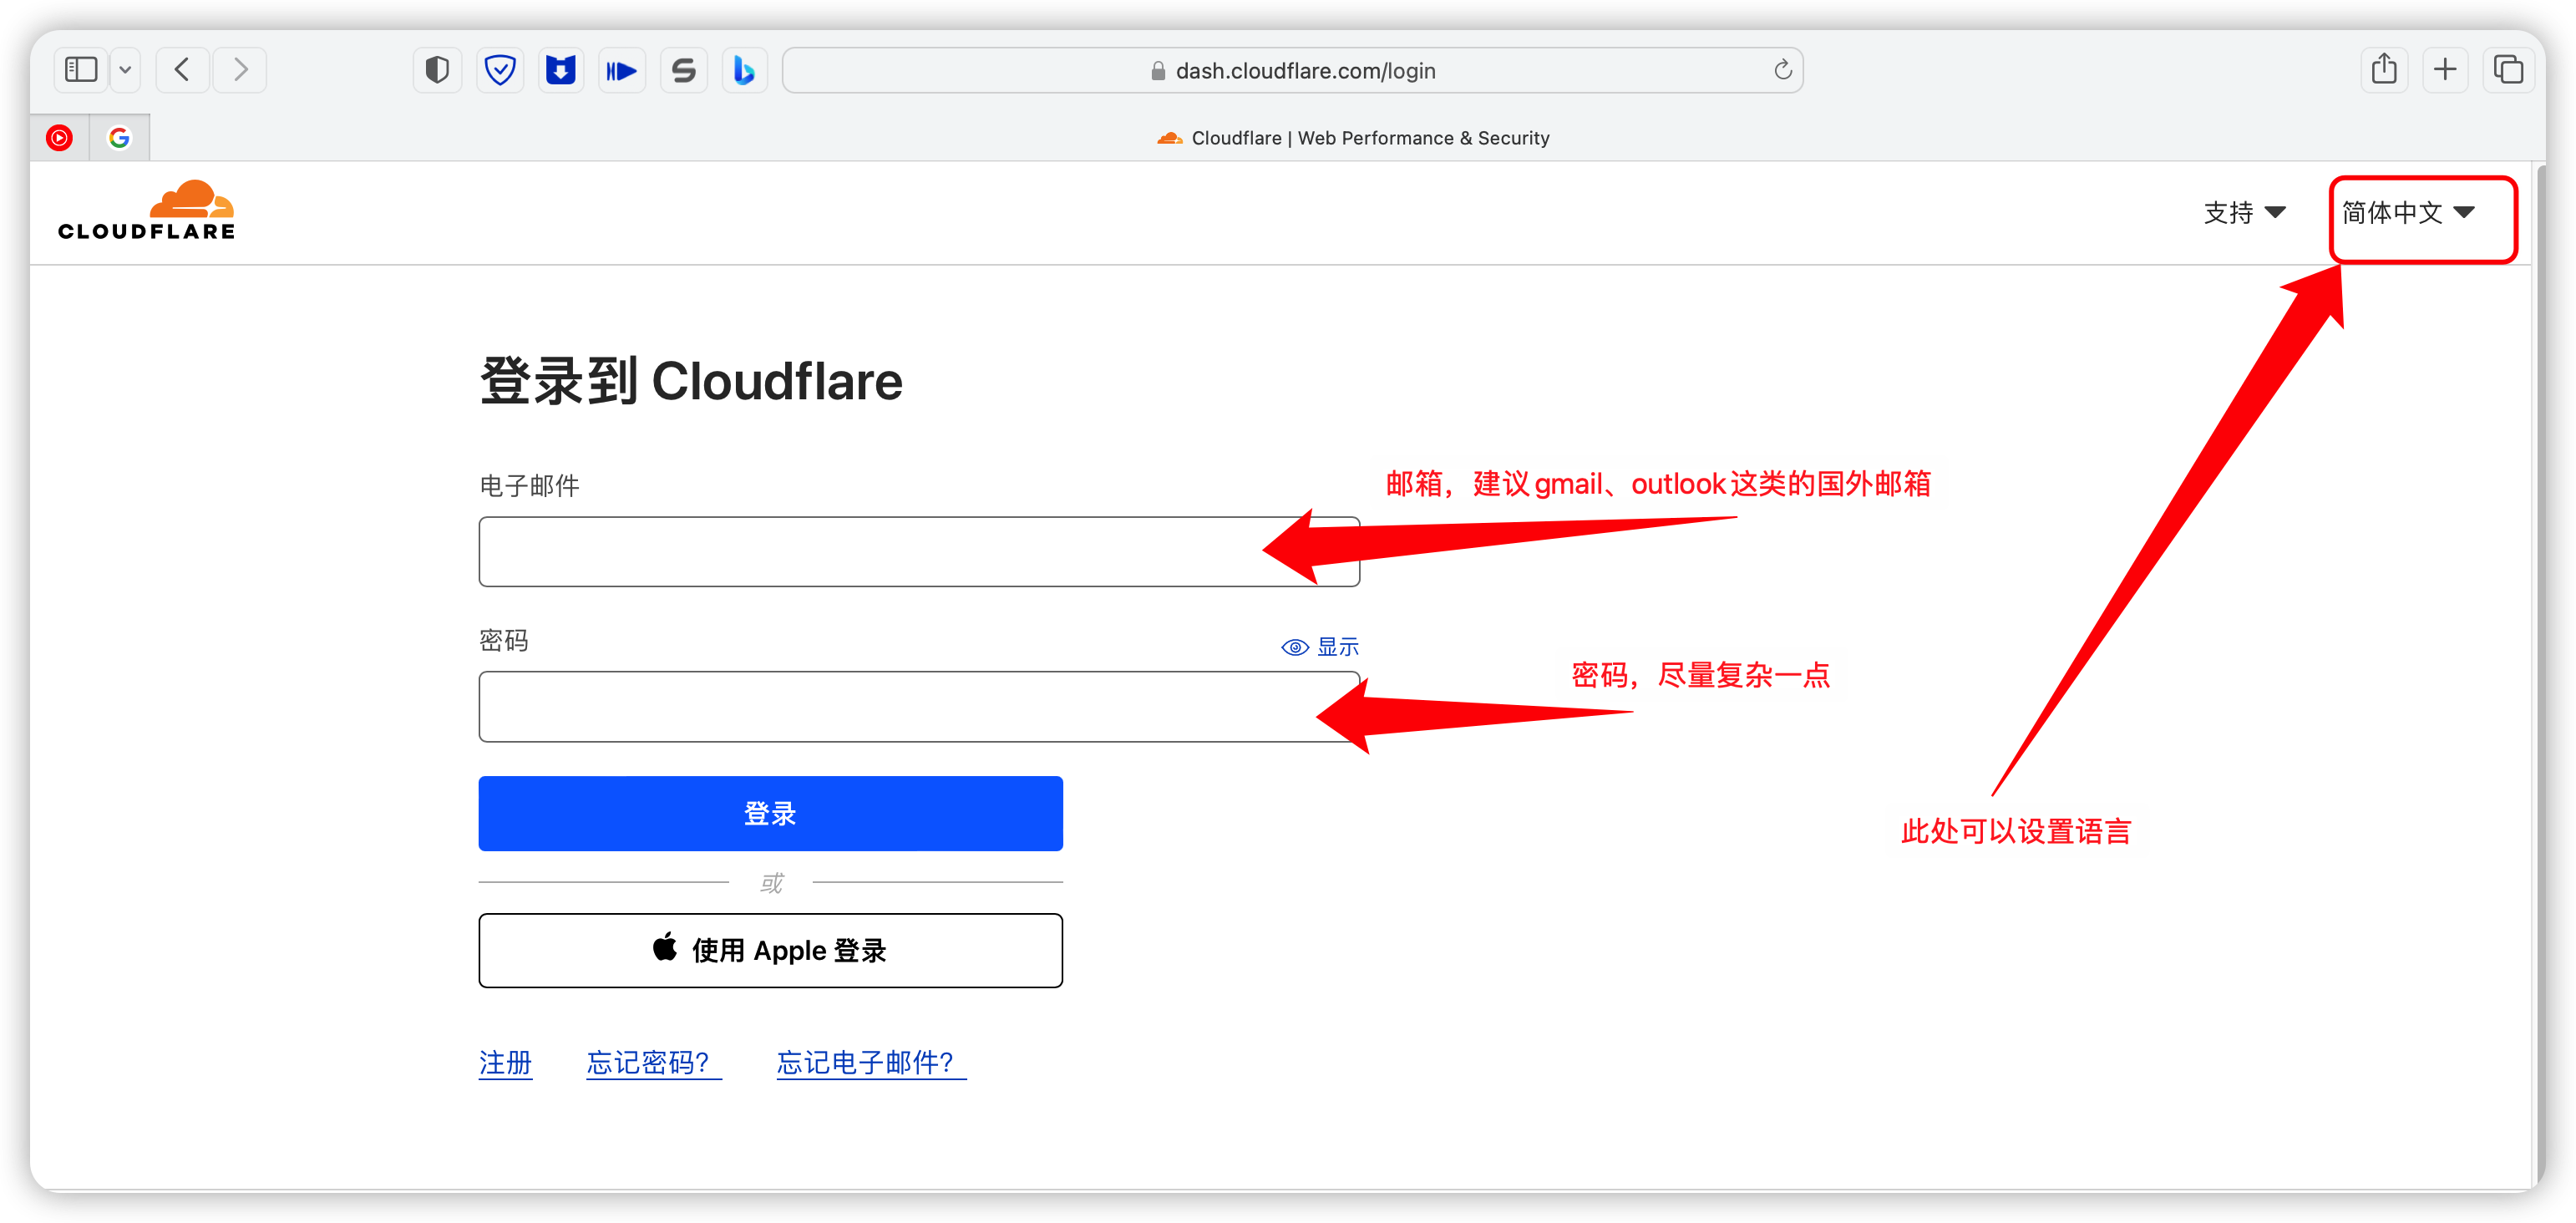This screenshot has height=1223, width=2576.
Task: Click the forward navigation arrow
Action: (x=240, y=70)
